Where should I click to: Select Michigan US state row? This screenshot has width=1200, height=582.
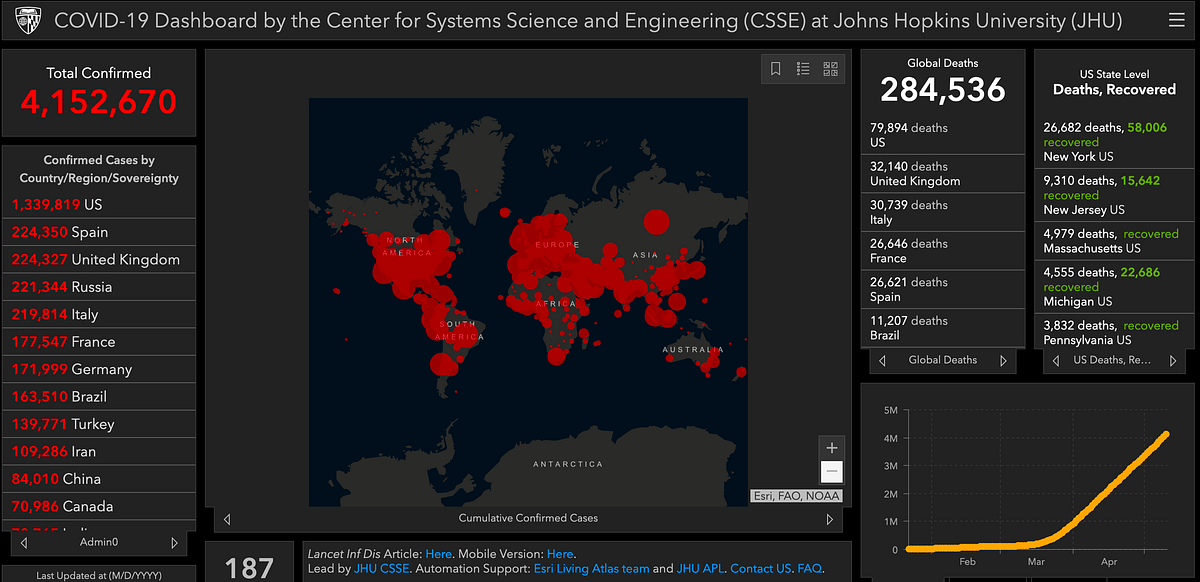tap(1113, 286)
